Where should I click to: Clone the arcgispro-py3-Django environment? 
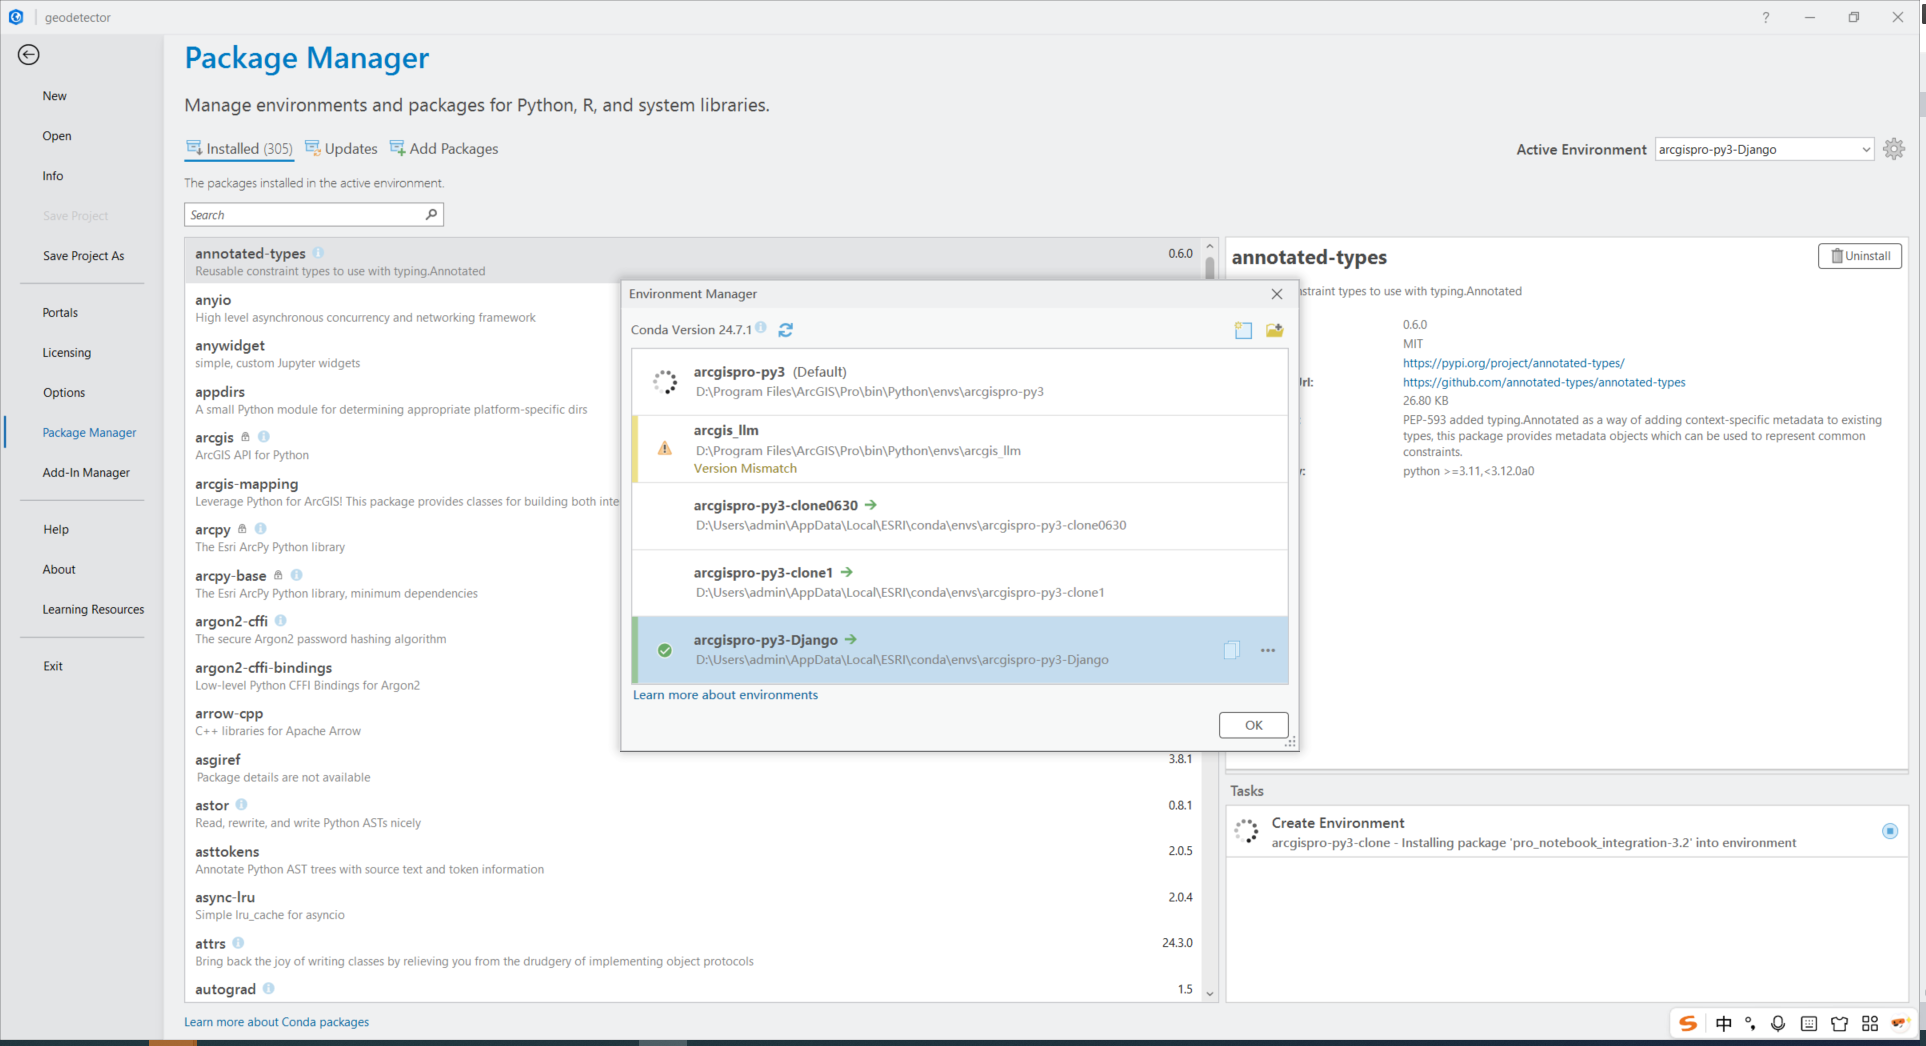point(1232,650)
